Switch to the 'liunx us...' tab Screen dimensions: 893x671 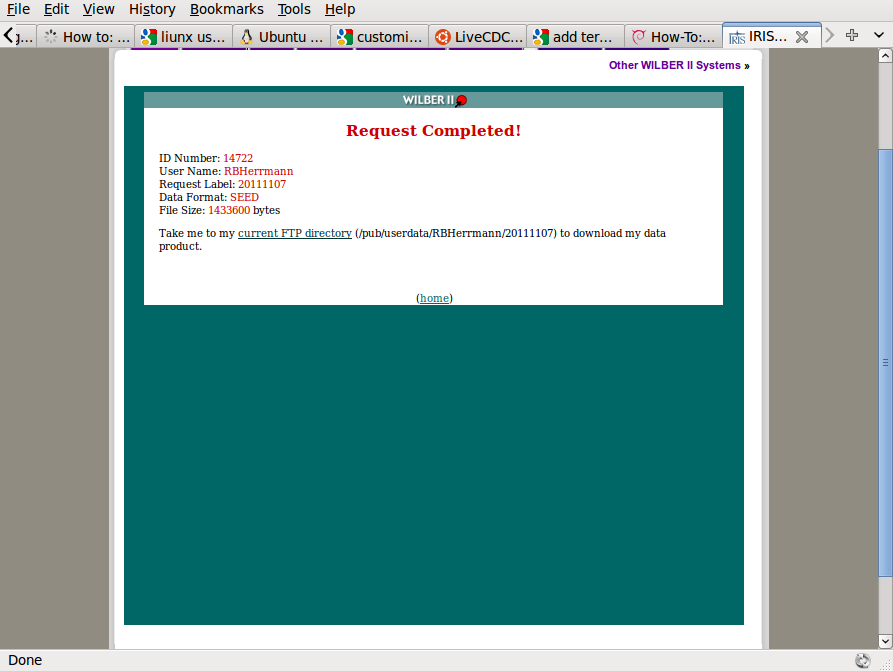184,36
